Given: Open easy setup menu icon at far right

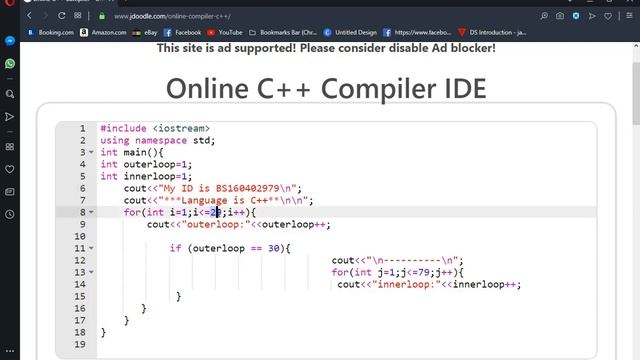Looking at the screenshot, I should [629, 16].
